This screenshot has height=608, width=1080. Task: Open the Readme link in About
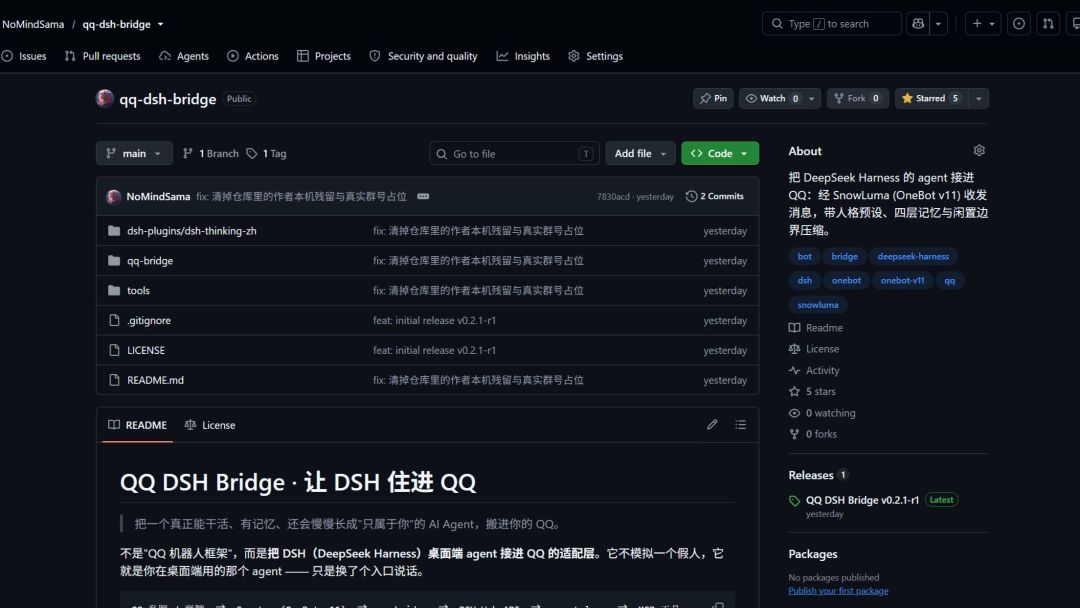pyautogui.click(x=816, y=328)
